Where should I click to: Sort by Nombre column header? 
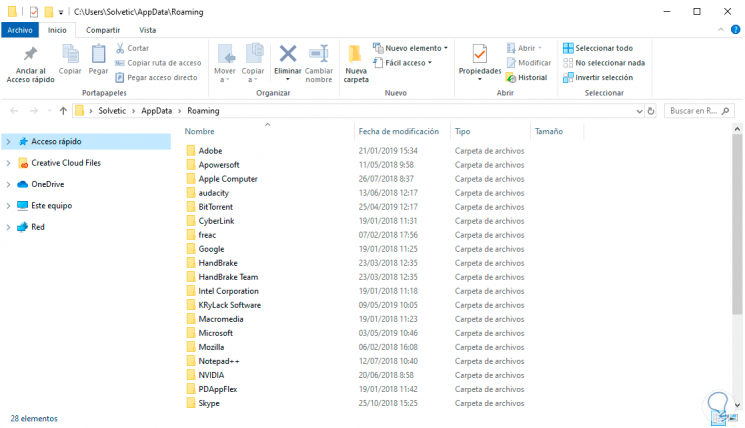click(x=200, y=131)
